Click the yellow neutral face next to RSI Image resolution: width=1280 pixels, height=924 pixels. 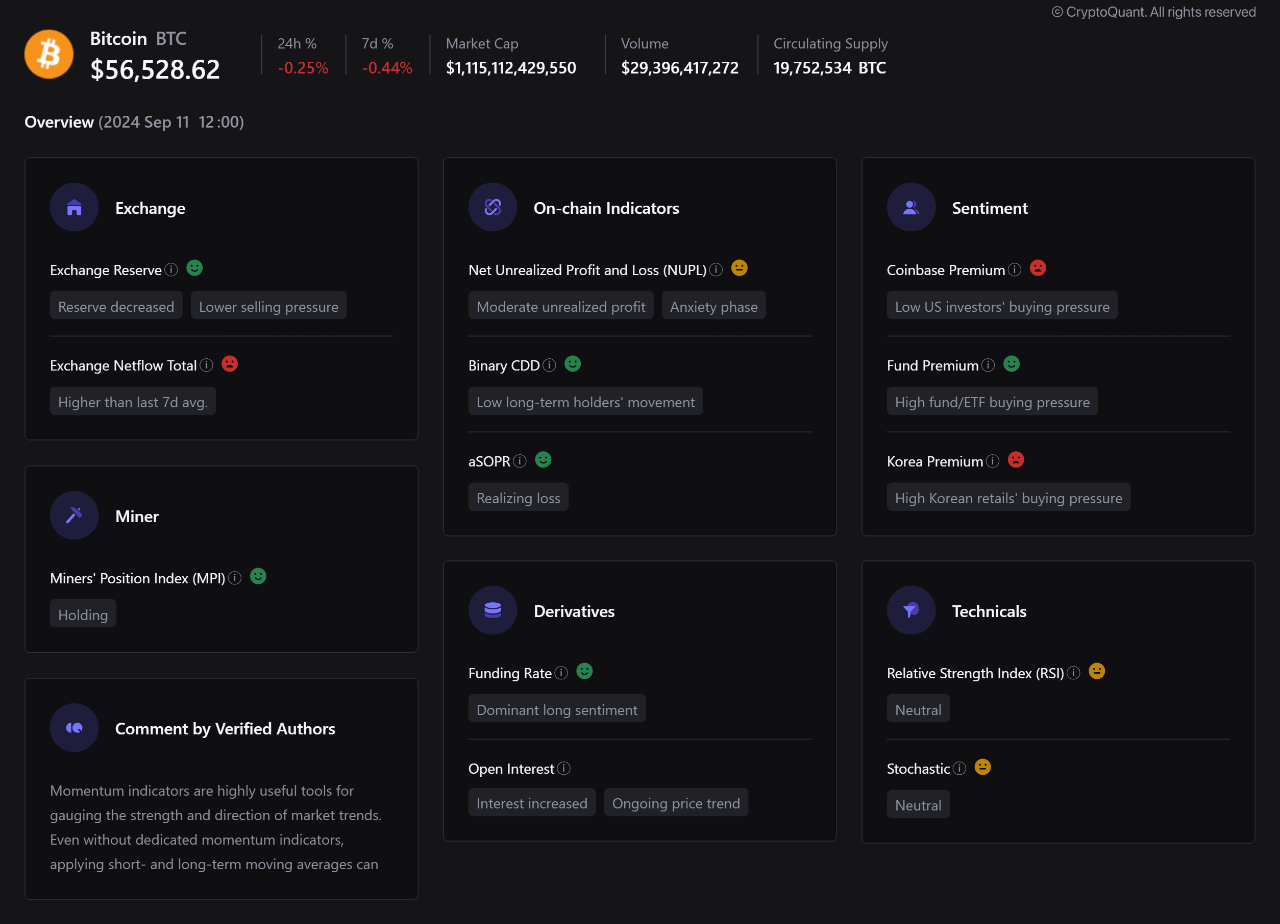1097,671
